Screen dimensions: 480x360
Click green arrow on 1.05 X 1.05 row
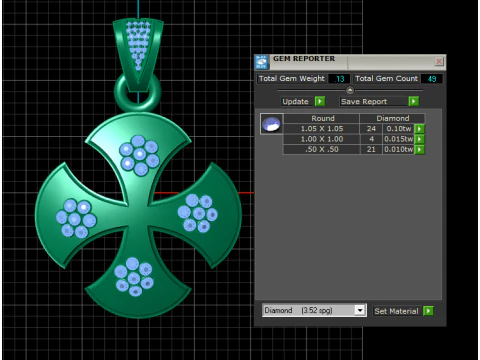point(419,129)
